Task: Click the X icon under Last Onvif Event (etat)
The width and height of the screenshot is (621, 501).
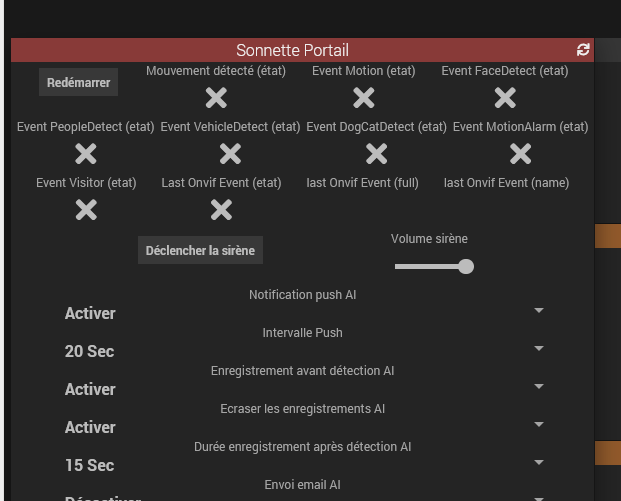Action: coord(221,209)
